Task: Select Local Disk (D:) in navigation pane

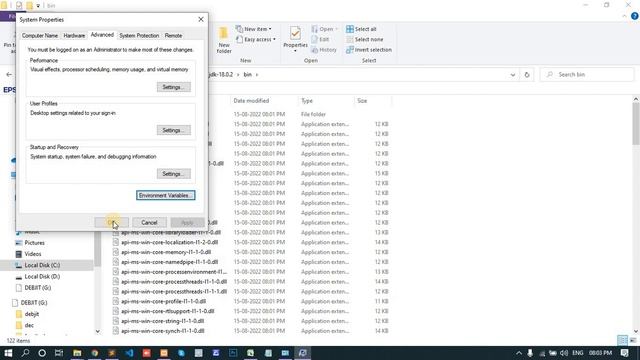Action: (42, 276)
